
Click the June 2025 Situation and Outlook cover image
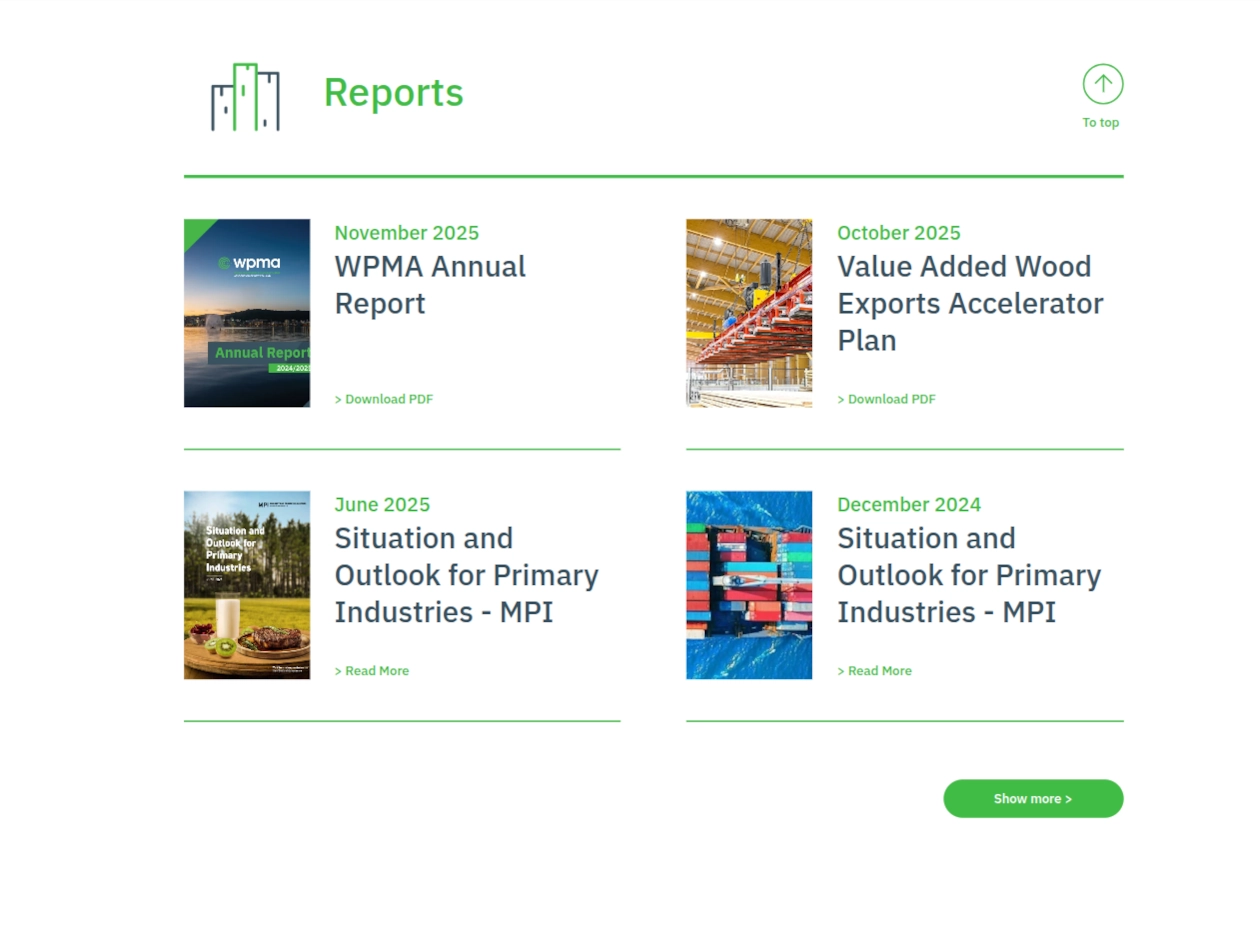click(247, 584)
